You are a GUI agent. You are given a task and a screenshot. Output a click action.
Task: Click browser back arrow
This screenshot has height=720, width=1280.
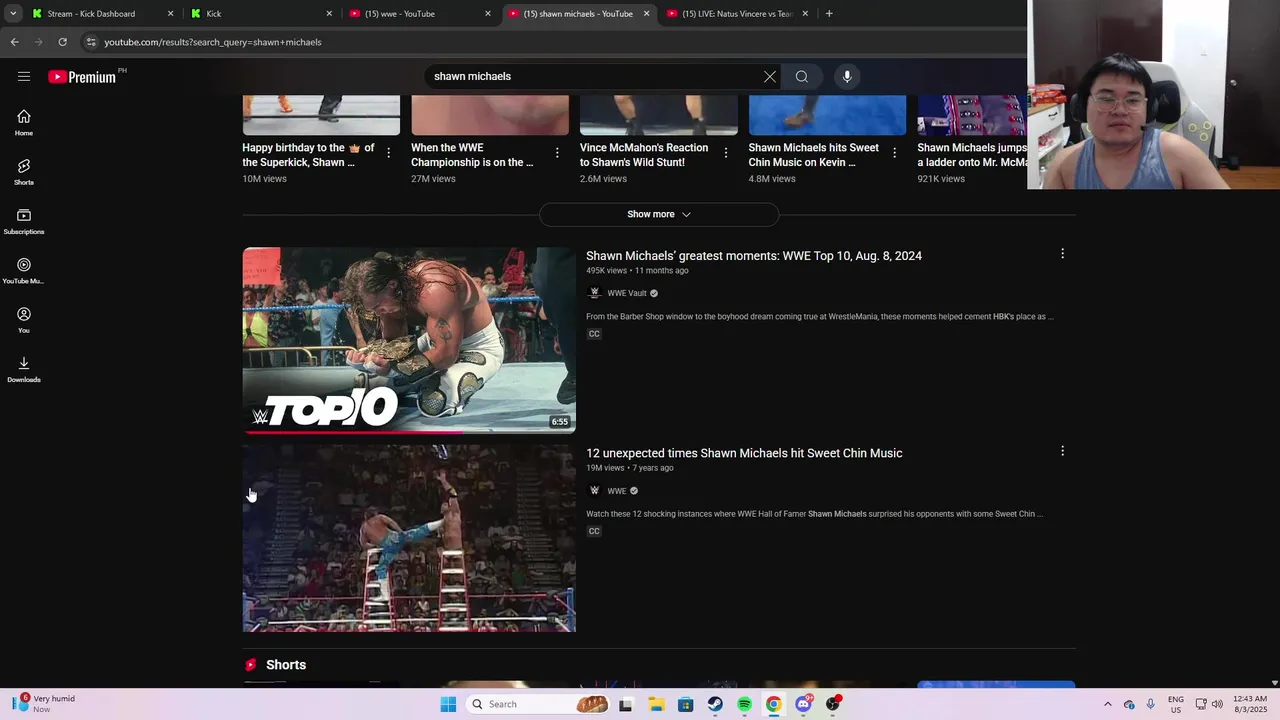tap(14, 42)
